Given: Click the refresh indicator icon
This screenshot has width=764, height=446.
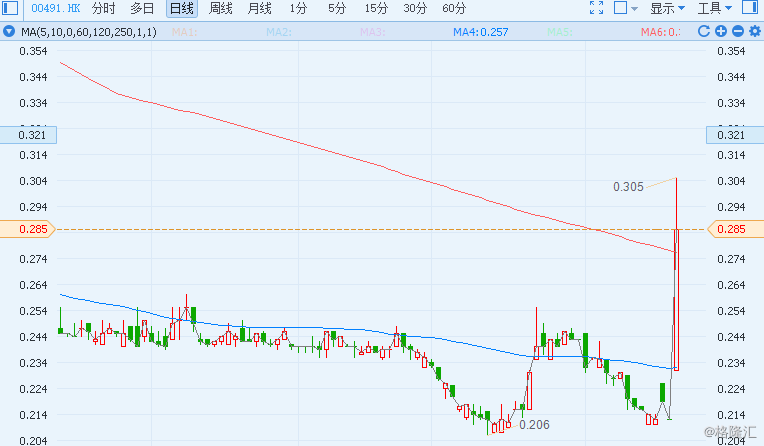Looking at the screenshot, I should click(704, 32).
